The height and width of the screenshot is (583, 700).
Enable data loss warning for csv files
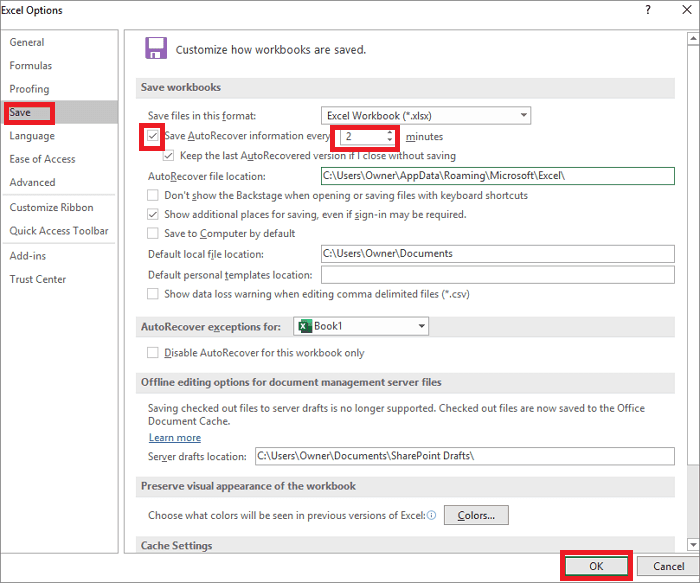[x=153, y=294]
